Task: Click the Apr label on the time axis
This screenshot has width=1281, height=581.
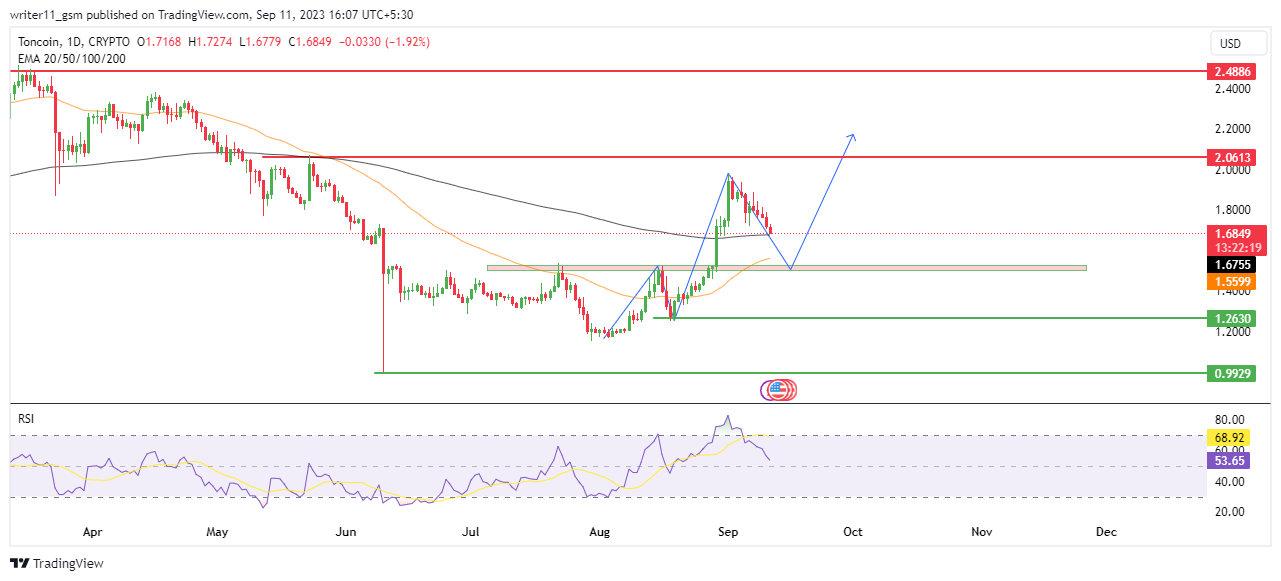Action: coord(91,533)
